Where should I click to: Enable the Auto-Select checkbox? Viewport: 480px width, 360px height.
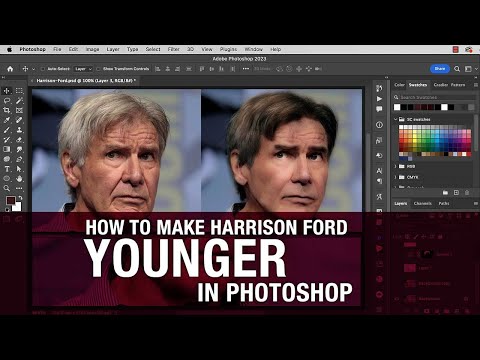pyautogui.click(x=42, y=69)
